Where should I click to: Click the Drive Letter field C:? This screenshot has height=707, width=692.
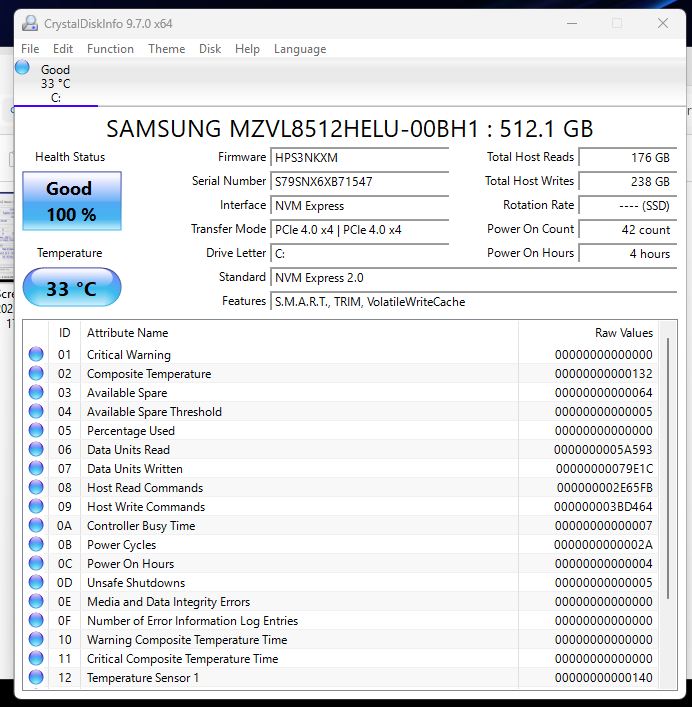[x=360, y=253]
